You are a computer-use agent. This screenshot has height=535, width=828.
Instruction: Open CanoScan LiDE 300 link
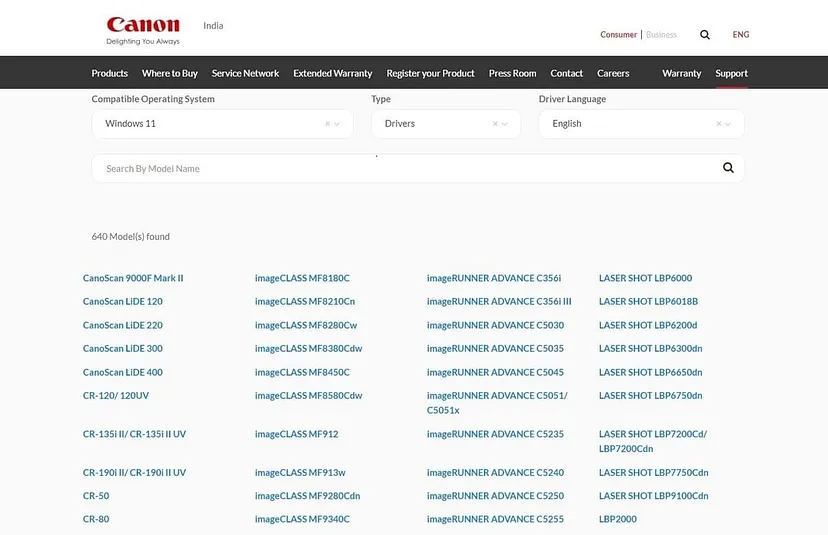pos(123,348)
